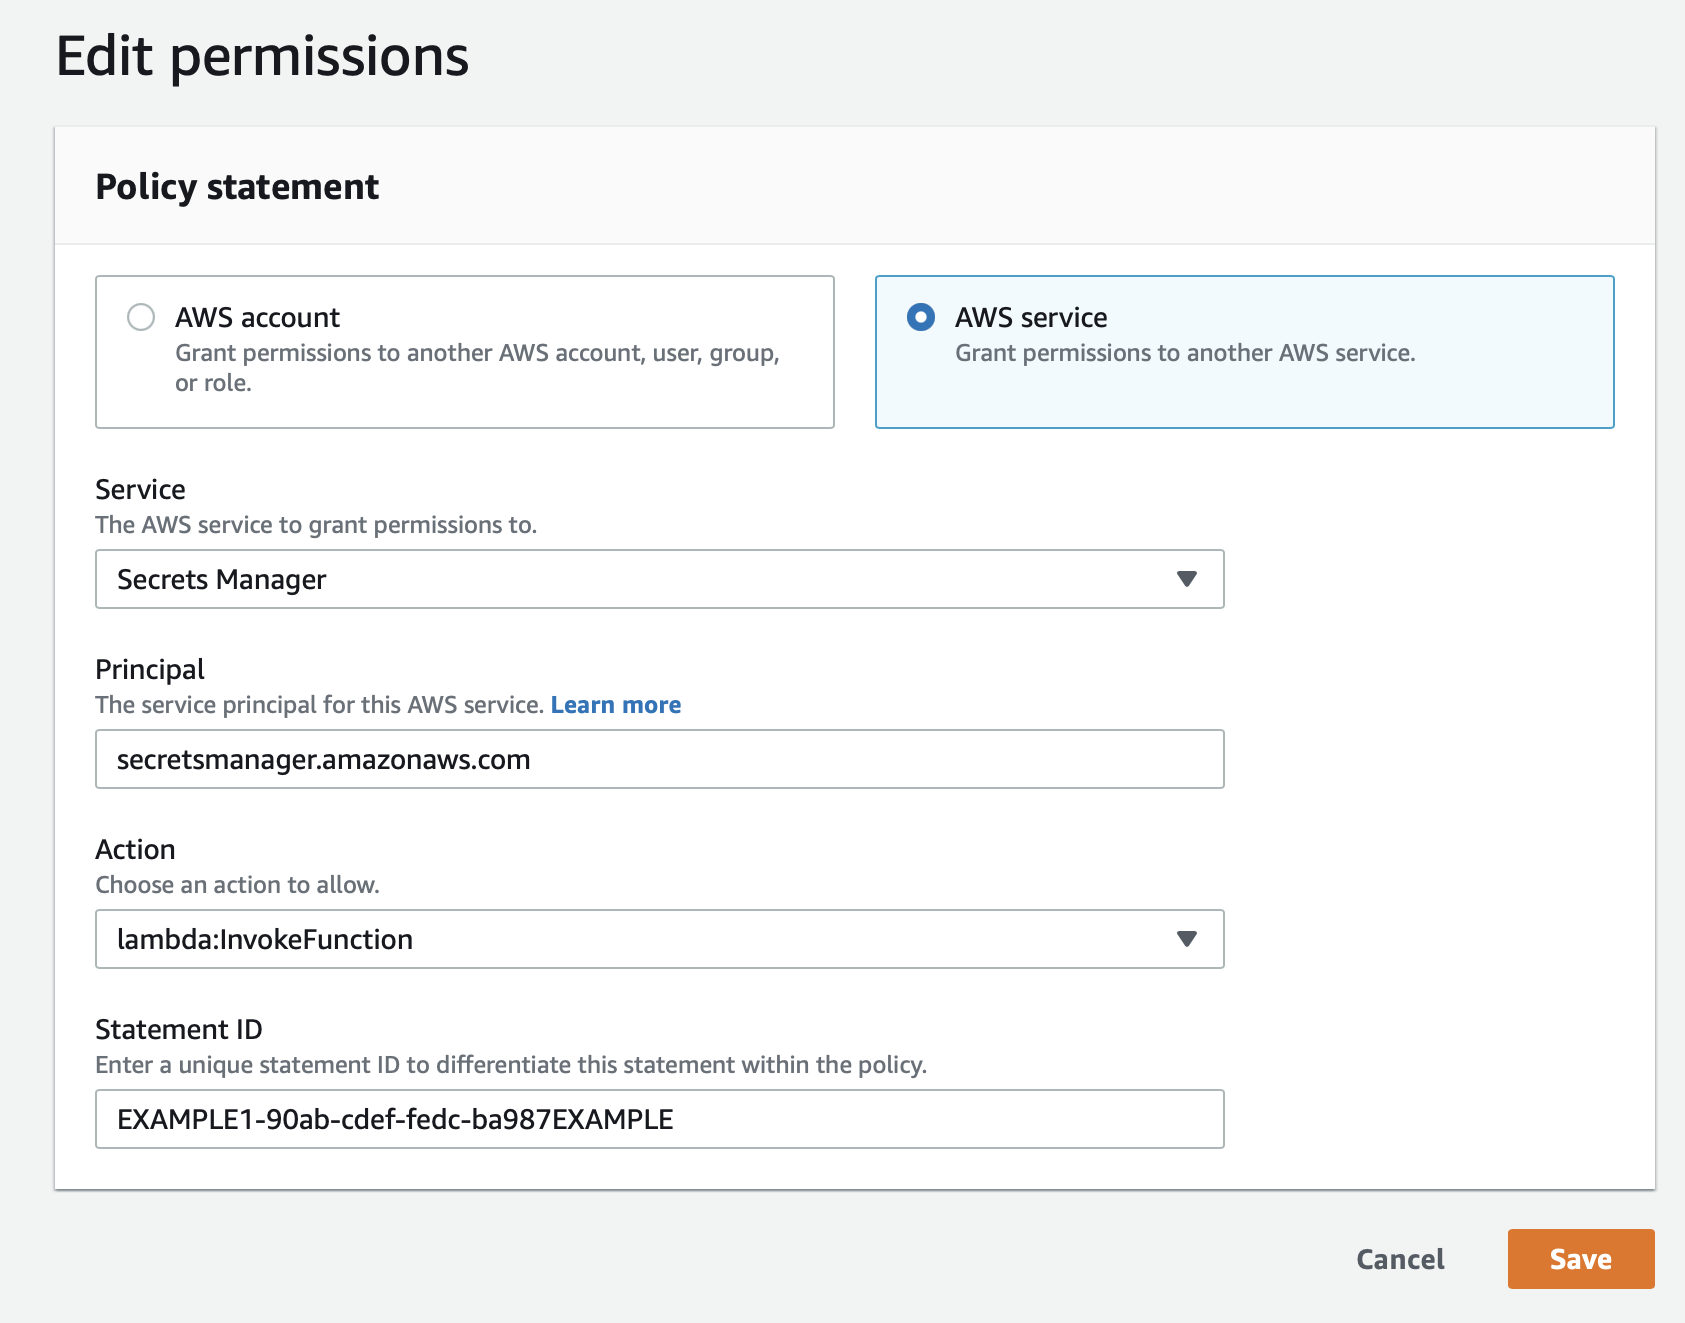1685x1323 pixels.
Task: Click the Statement ID input field
Action: click(660, 1119)
